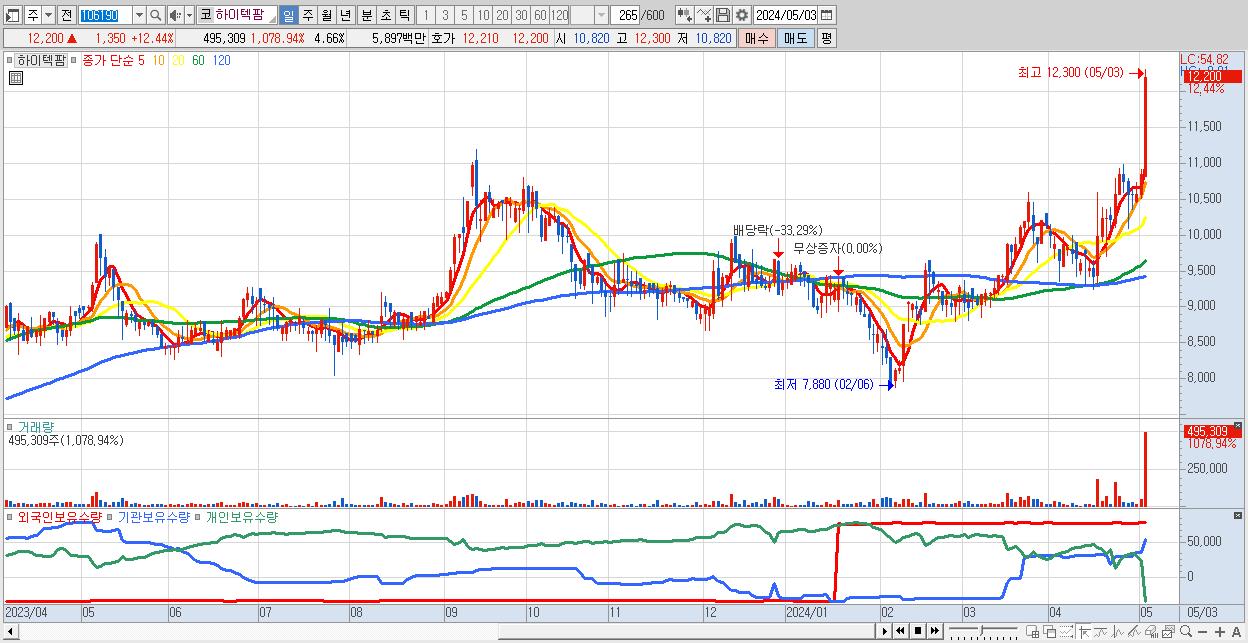Click the small right arrow scroll button
Image resolution: width=1248 pixels, height=643 pixels.
(x=884, y=631)
